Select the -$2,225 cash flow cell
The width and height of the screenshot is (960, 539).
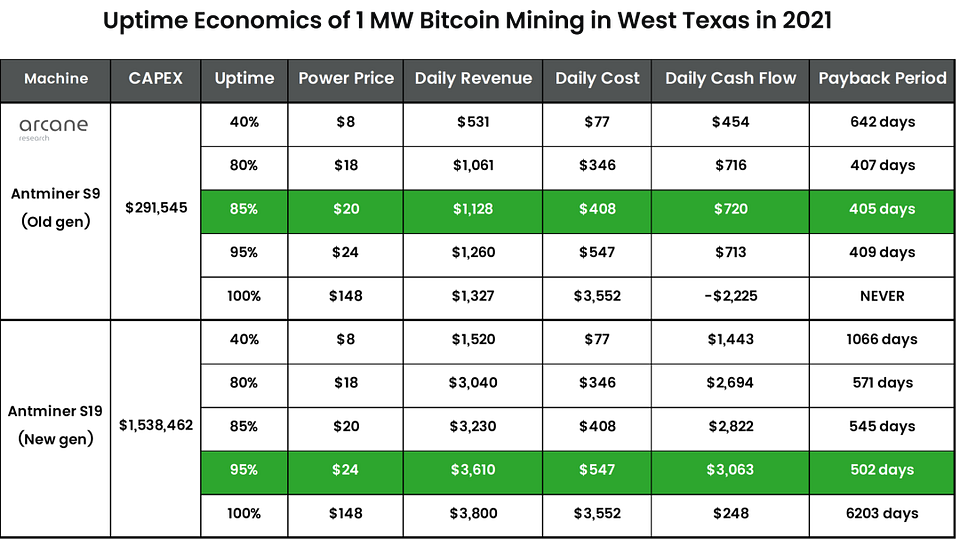point(730,298)
